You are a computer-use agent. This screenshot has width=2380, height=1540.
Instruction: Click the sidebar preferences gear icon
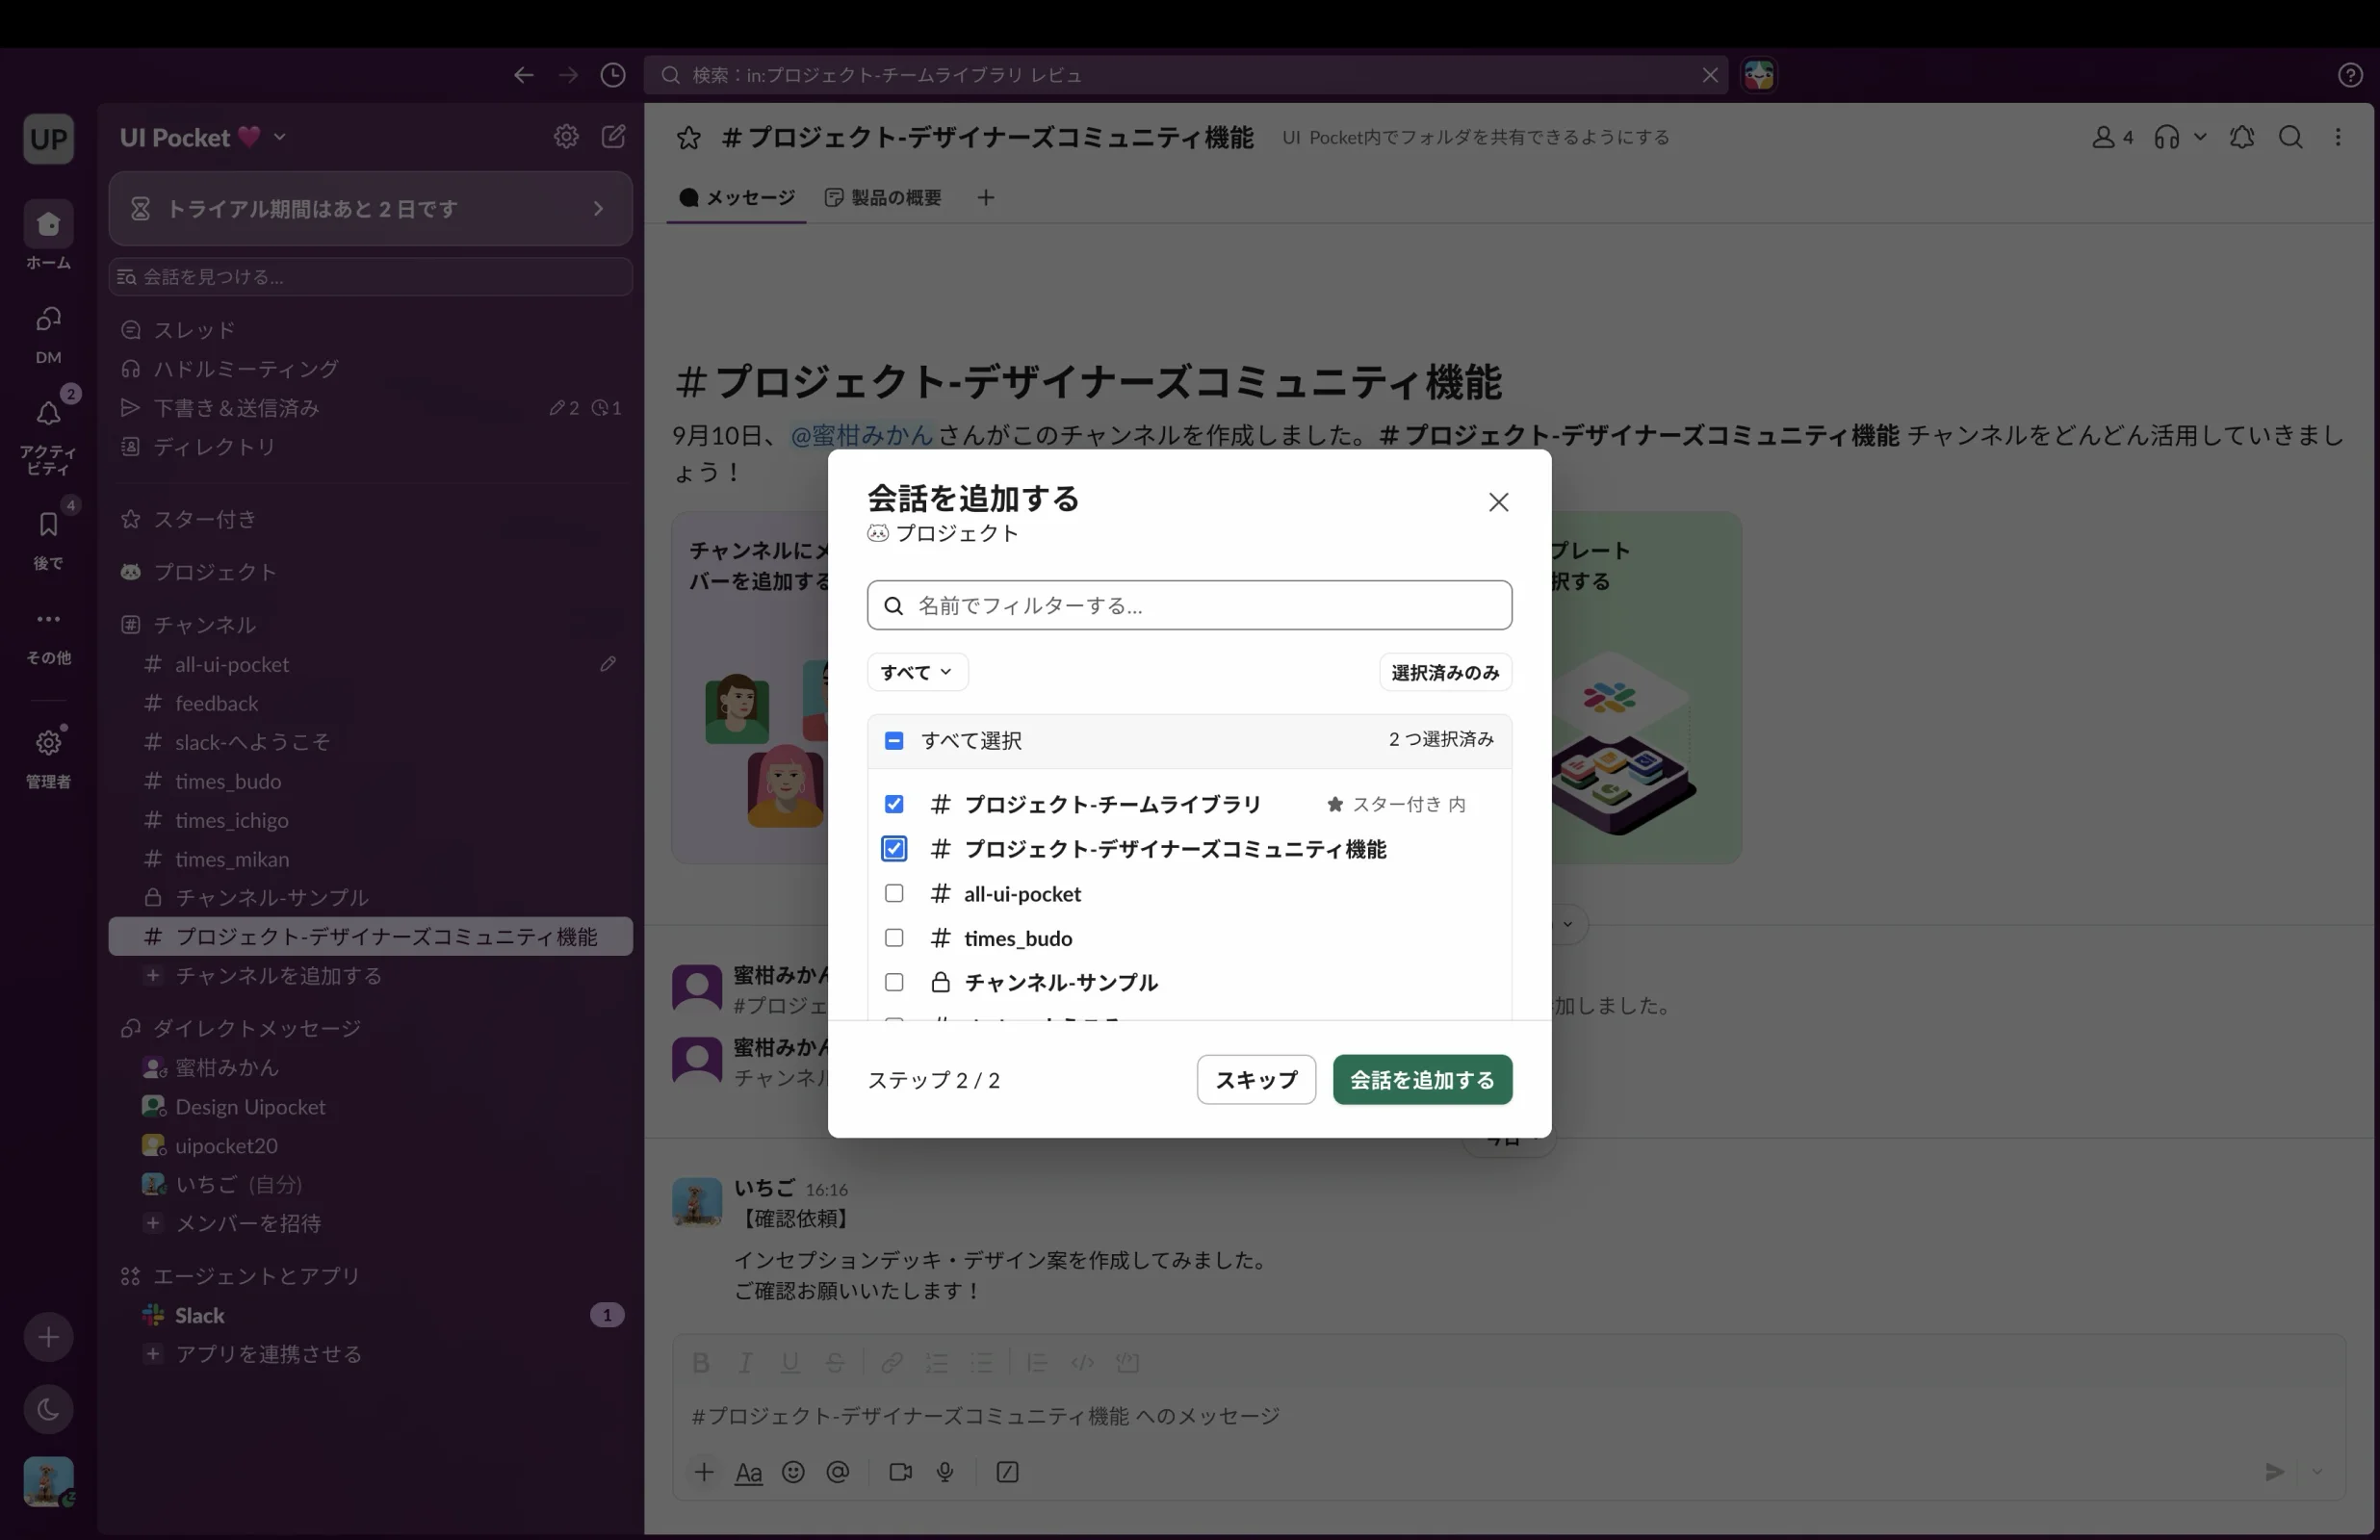[x=566, y=137]
